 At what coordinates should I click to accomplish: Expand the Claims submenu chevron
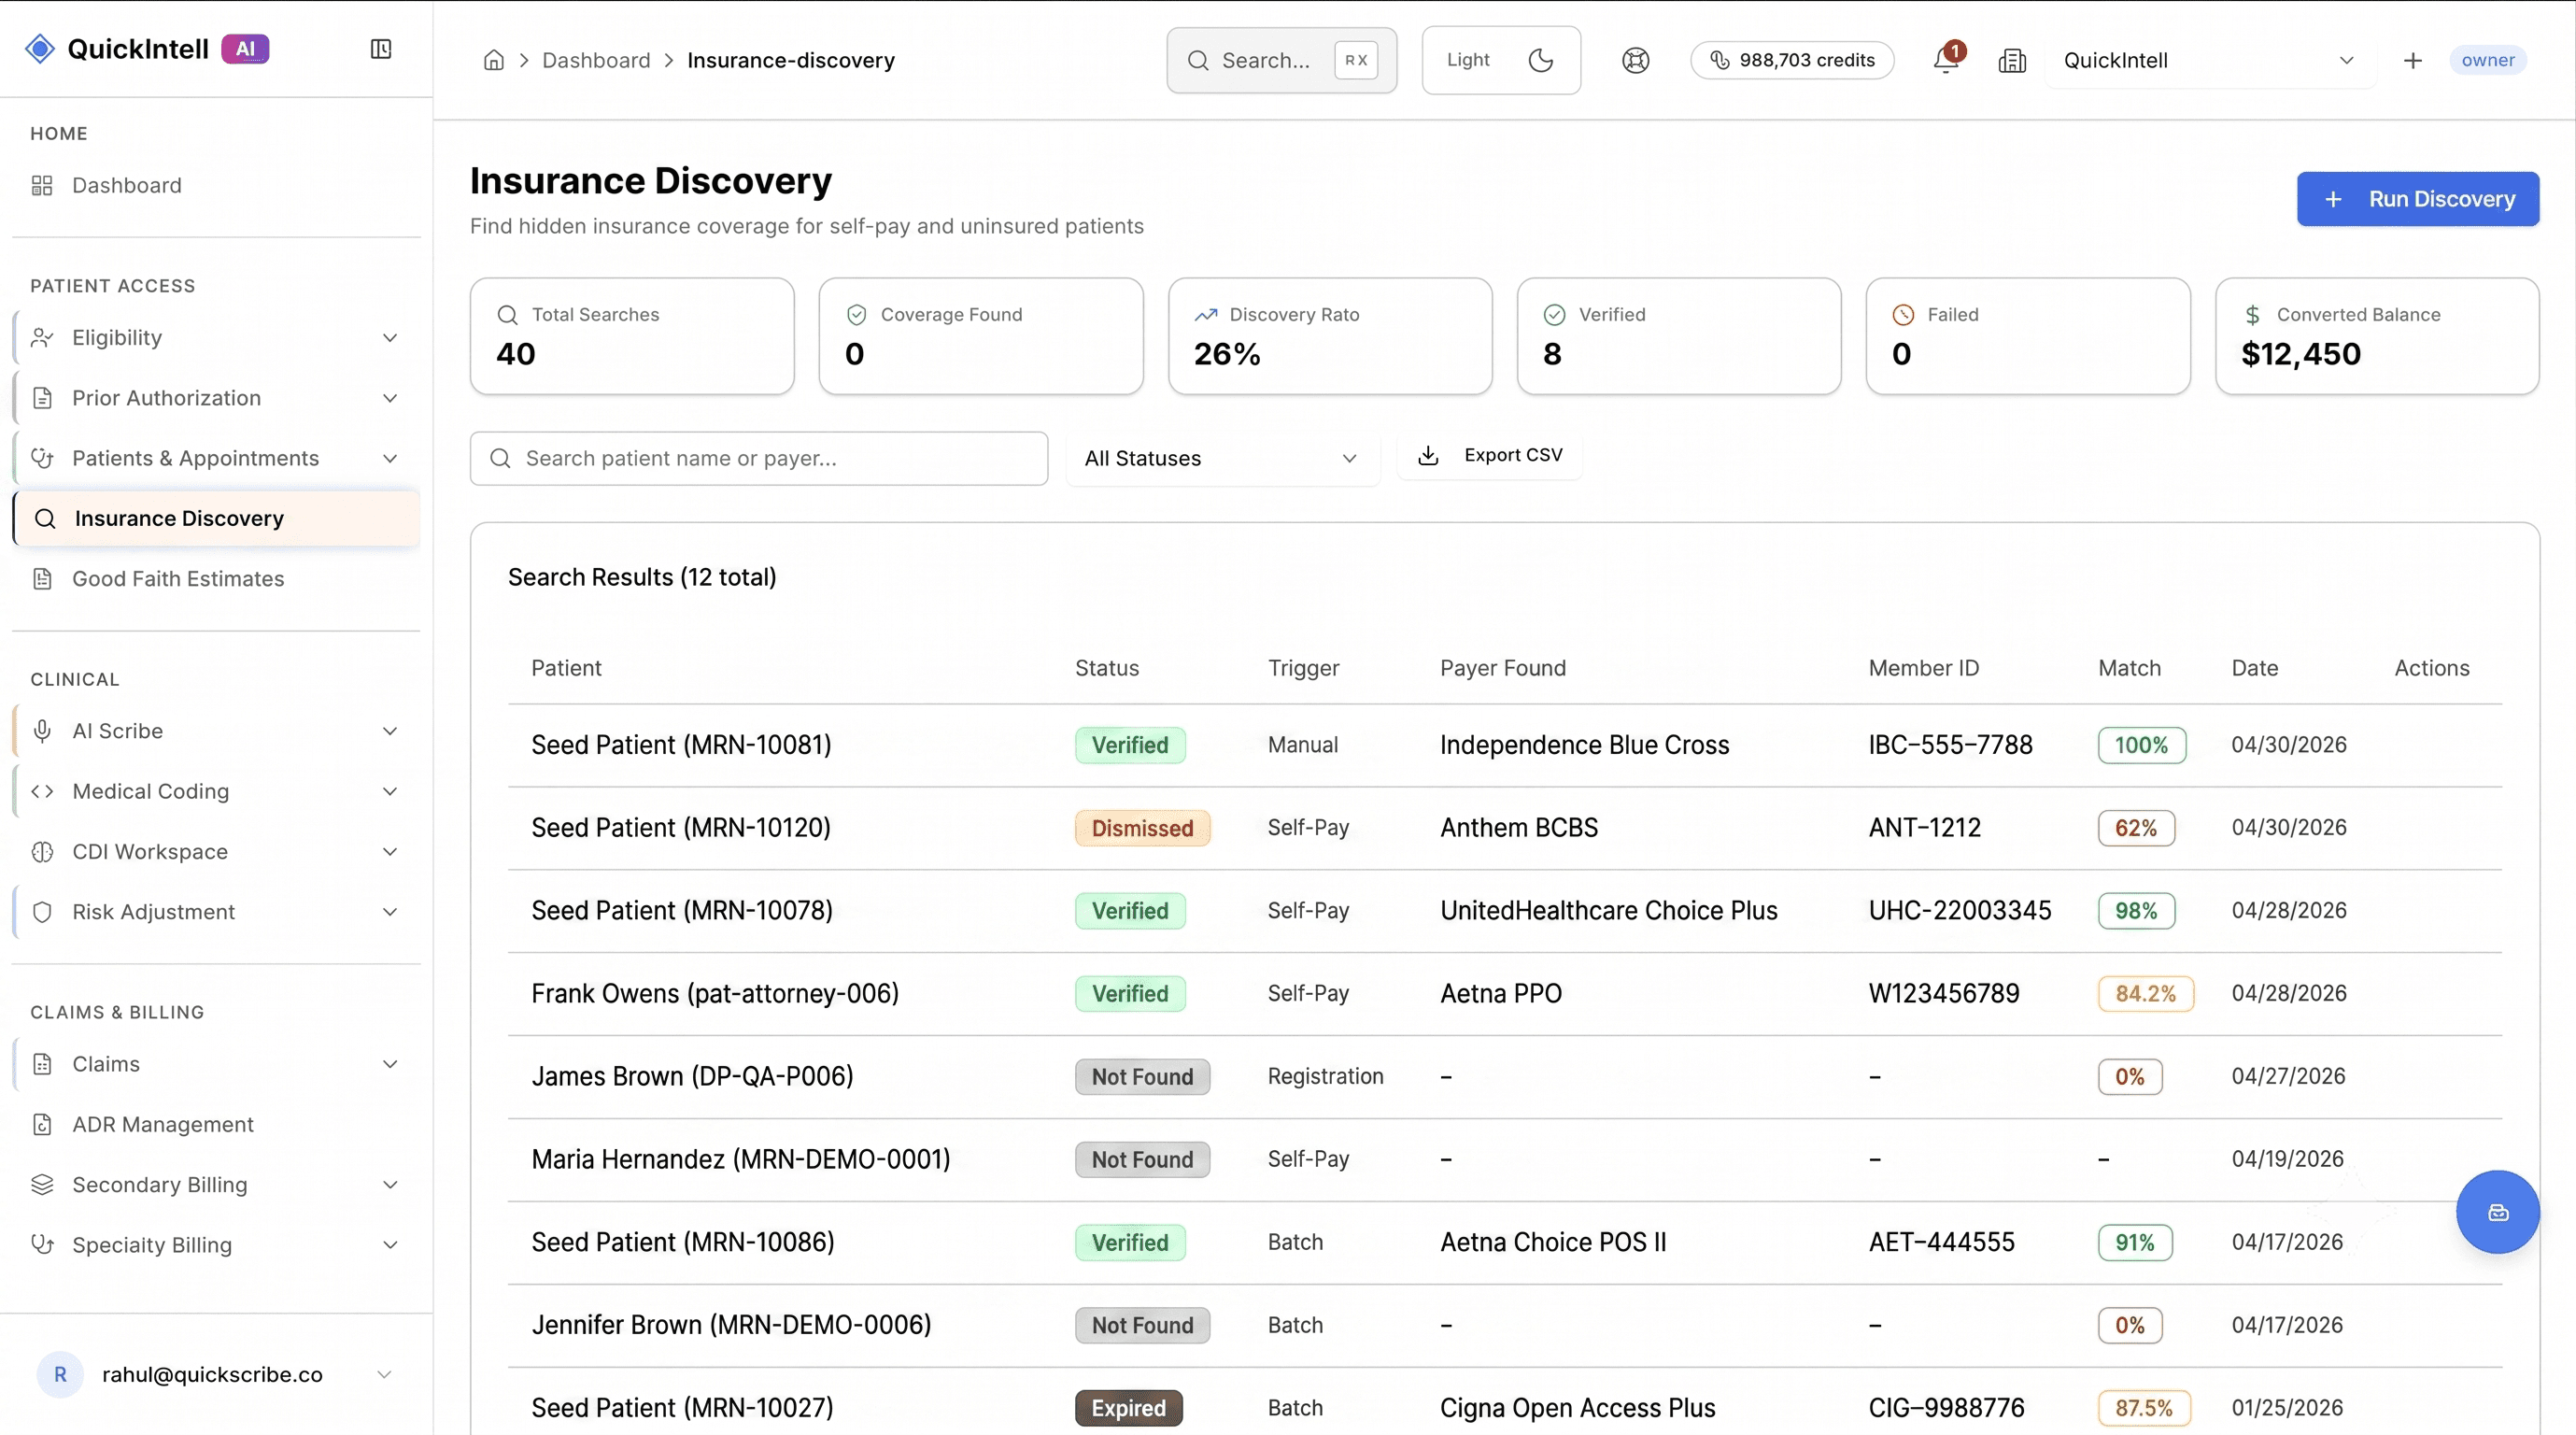(x=390, y=1064)
